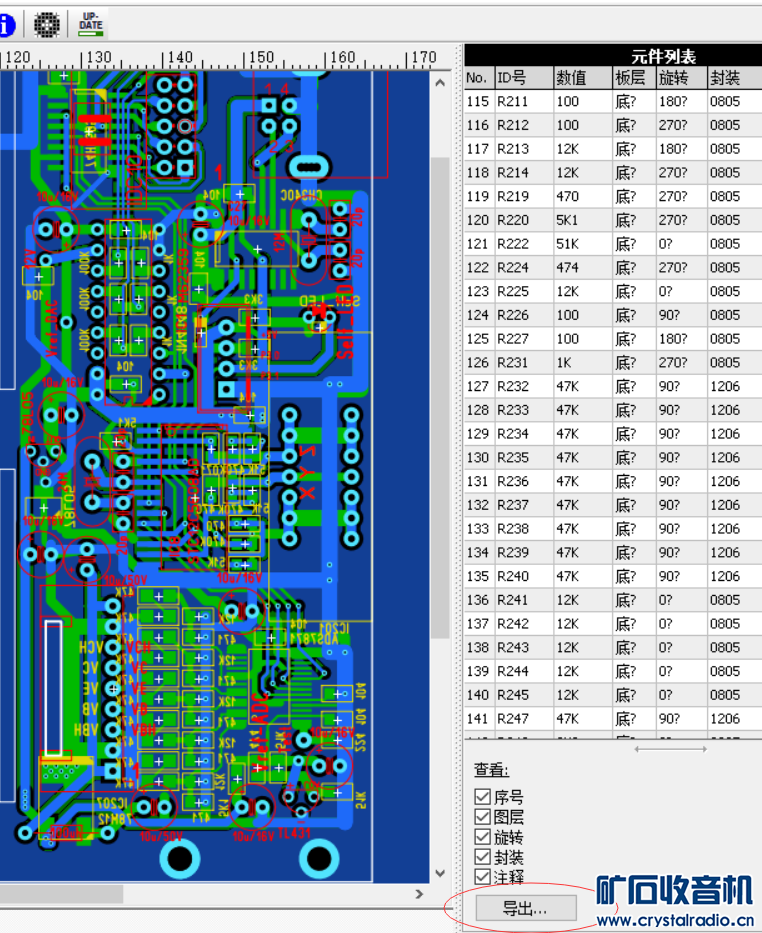The height and width of the screenshot is (933, 762).
Task: Select the R247 row
Action: [613, 719]
